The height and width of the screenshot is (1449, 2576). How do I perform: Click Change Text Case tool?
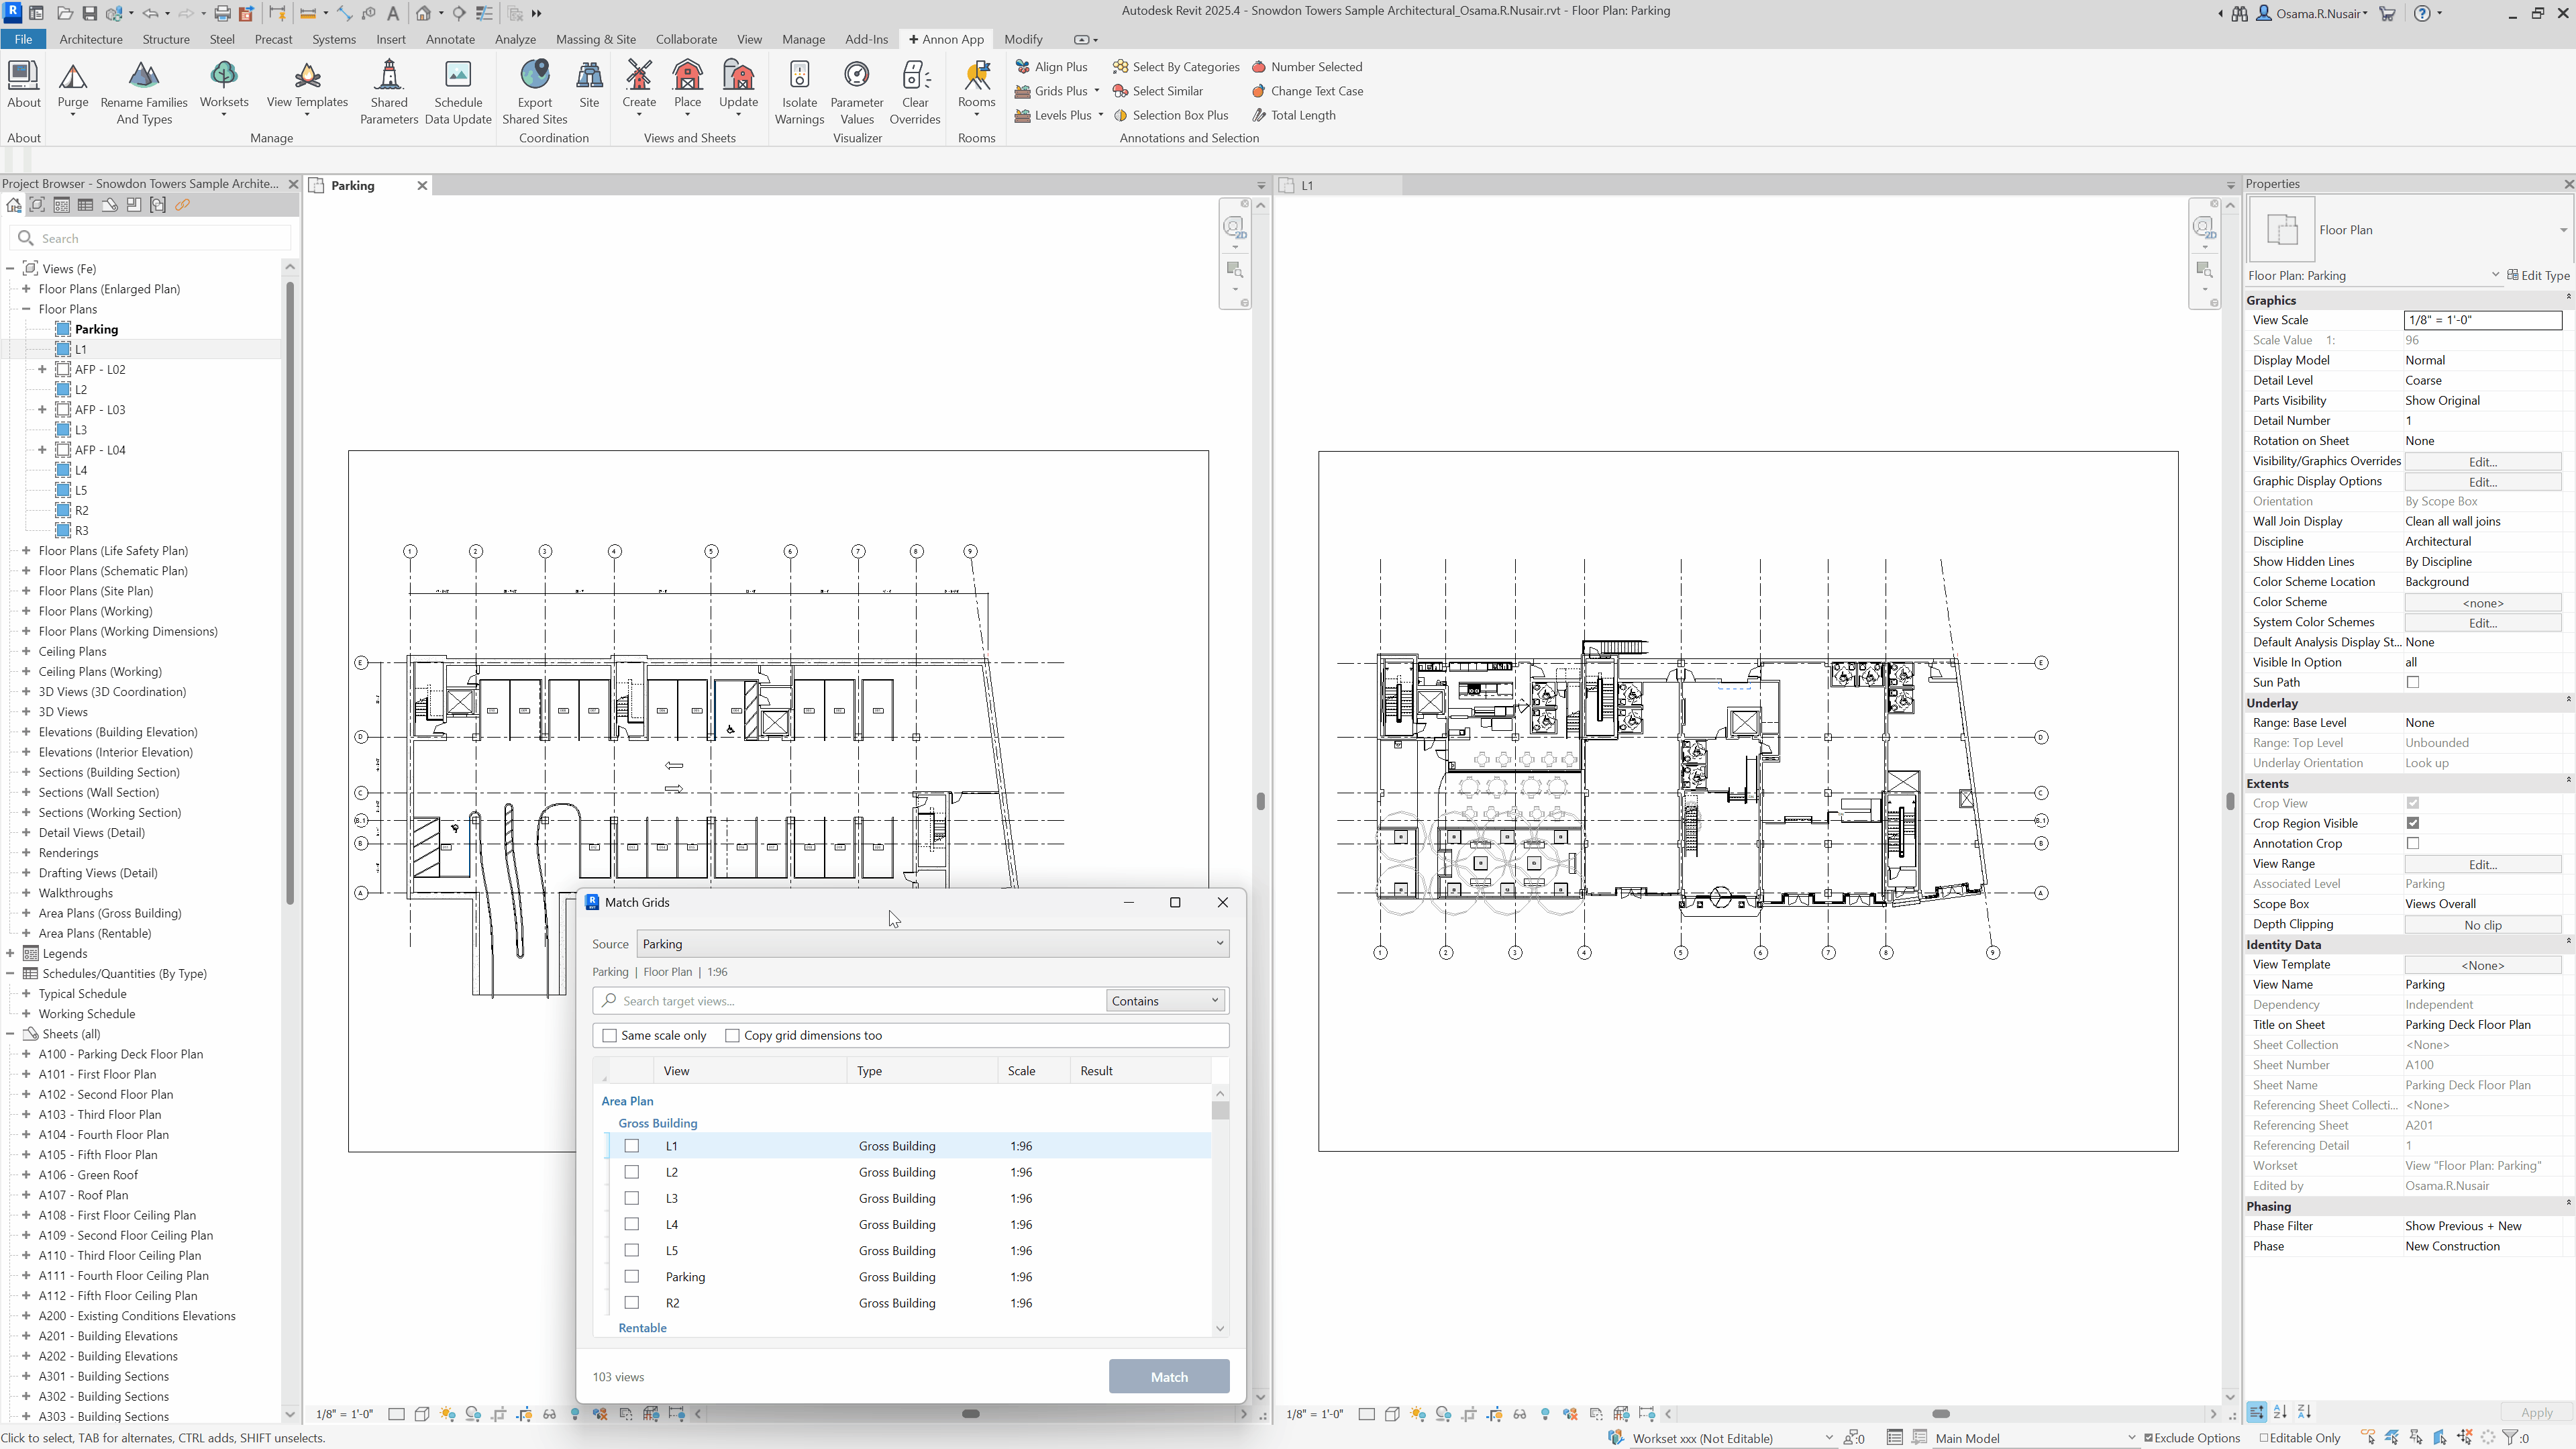1307,91
